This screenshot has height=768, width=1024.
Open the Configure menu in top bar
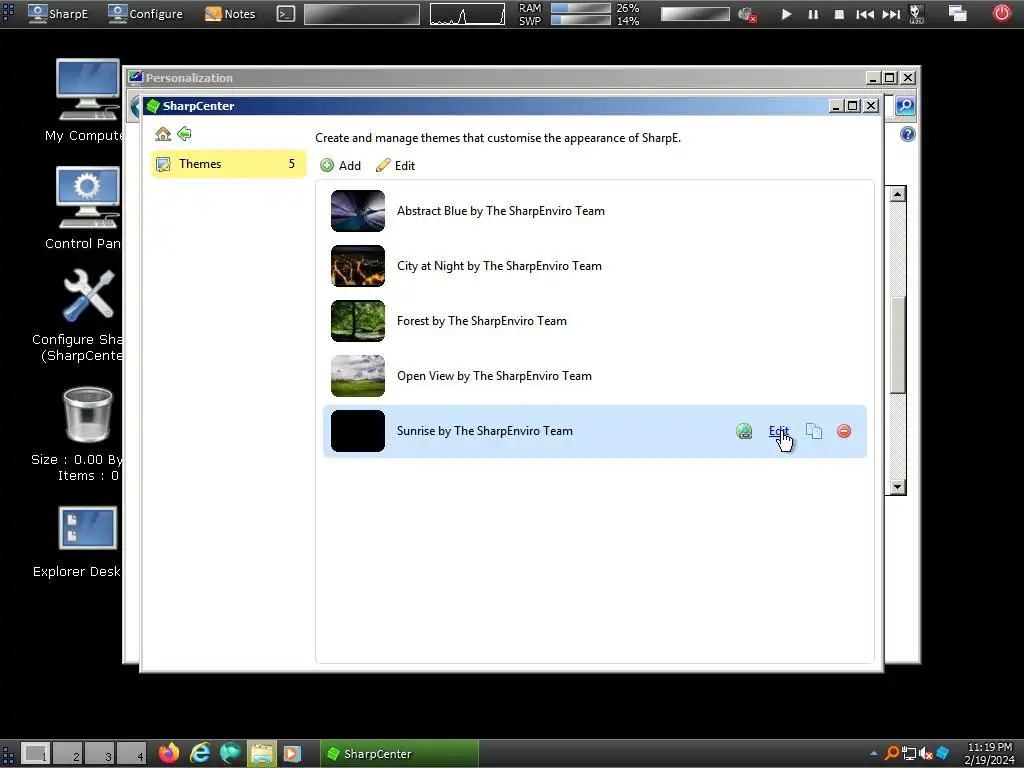145,13
